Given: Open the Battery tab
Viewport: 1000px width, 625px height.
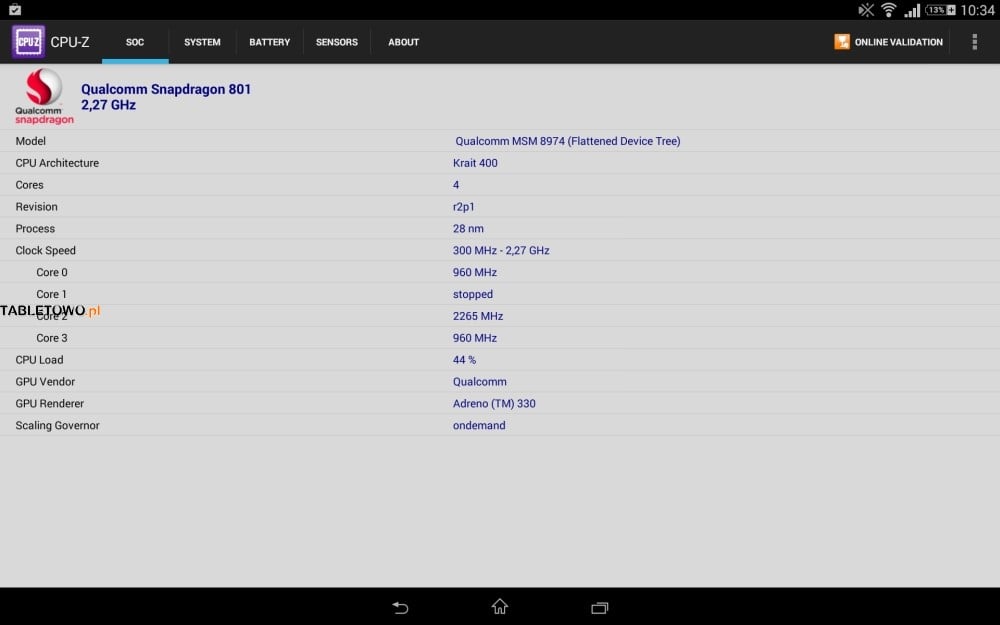Looking at the screenshot, I should 269,42.
